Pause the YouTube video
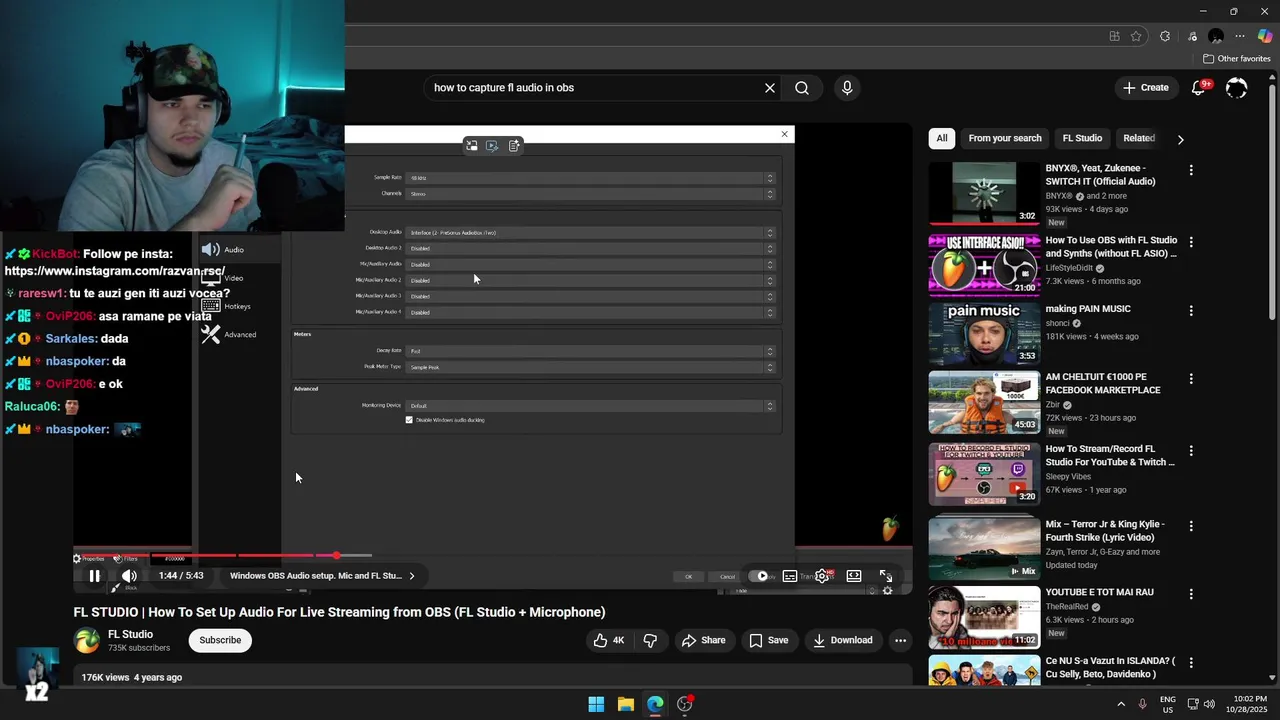This screenshot has height=720, width=1280. 94,576
